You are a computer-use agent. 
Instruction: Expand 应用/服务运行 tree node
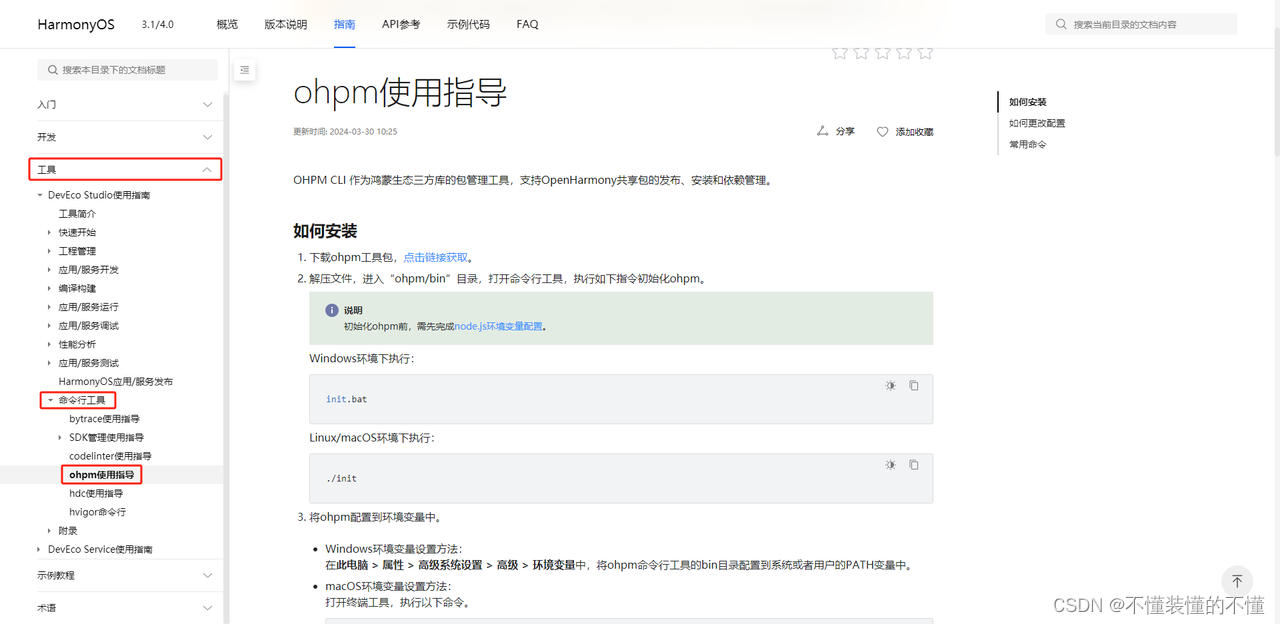pos(50,307)
